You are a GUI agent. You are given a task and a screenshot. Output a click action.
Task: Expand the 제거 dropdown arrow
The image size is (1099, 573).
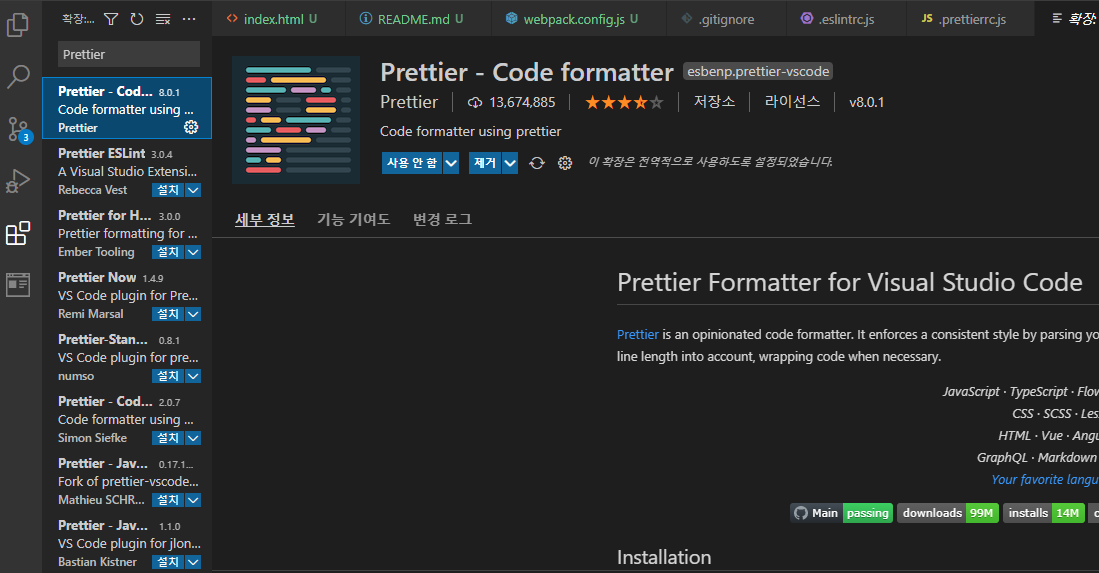pos(510,163)
